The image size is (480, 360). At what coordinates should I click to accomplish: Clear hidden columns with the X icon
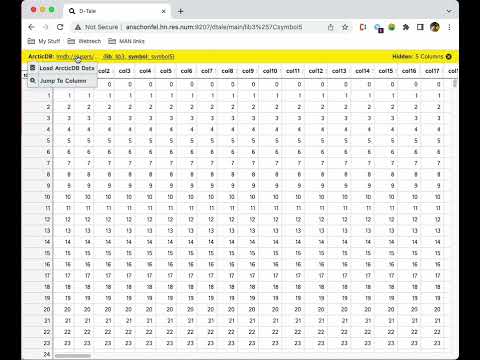coord(449,57)
